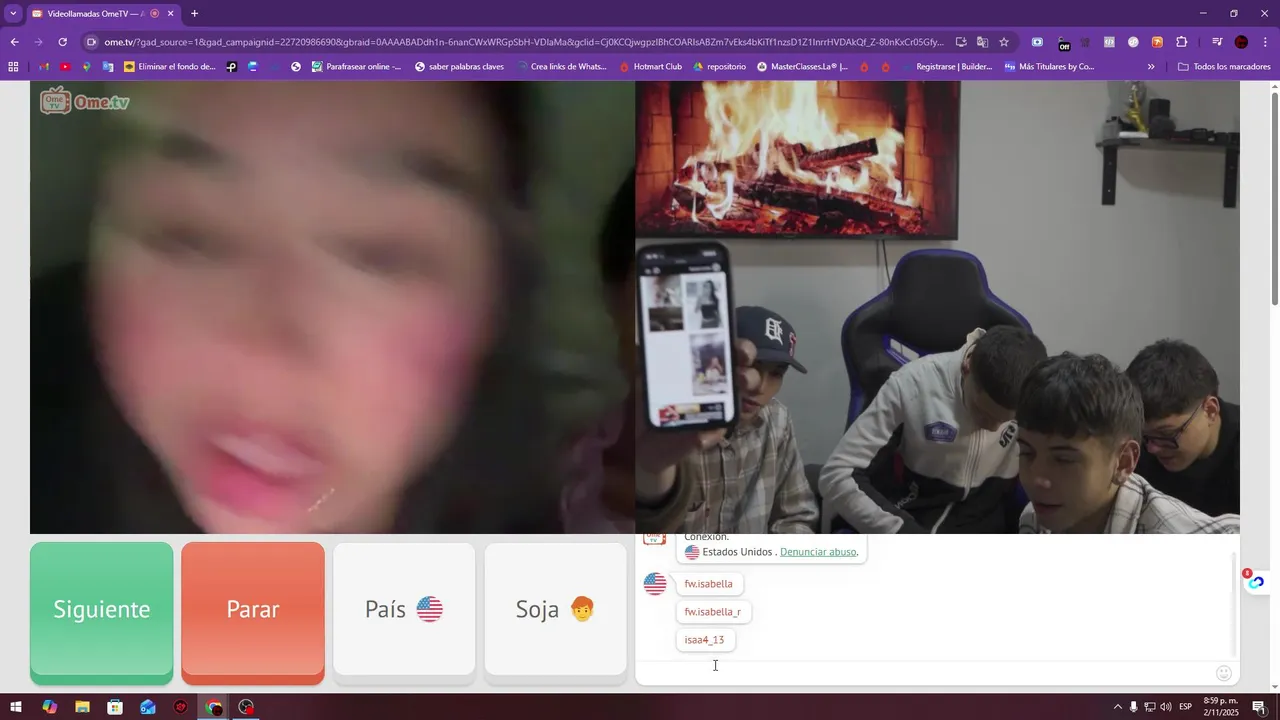
Task: Close the Videollamadas OmeTV tab
Action: coord(170,14)
